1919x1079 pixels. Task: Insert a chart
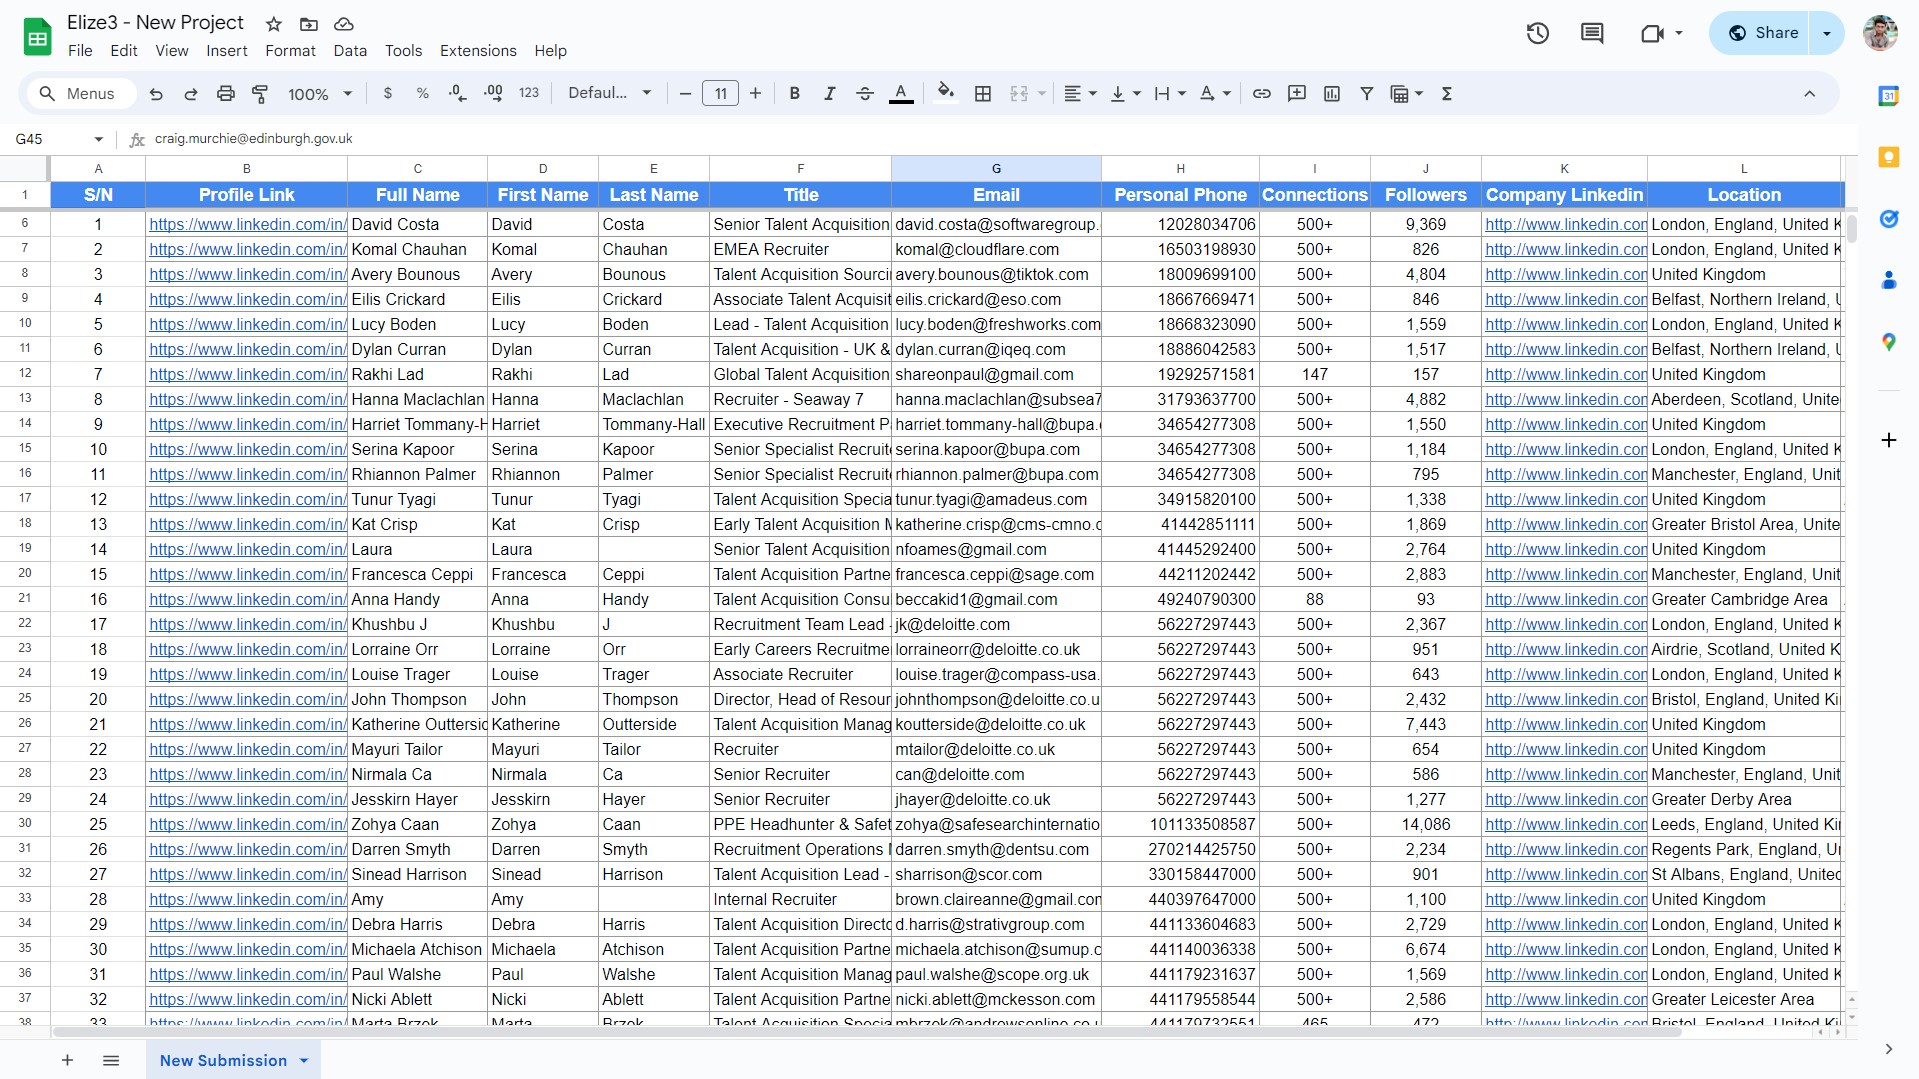point(1332,94)
